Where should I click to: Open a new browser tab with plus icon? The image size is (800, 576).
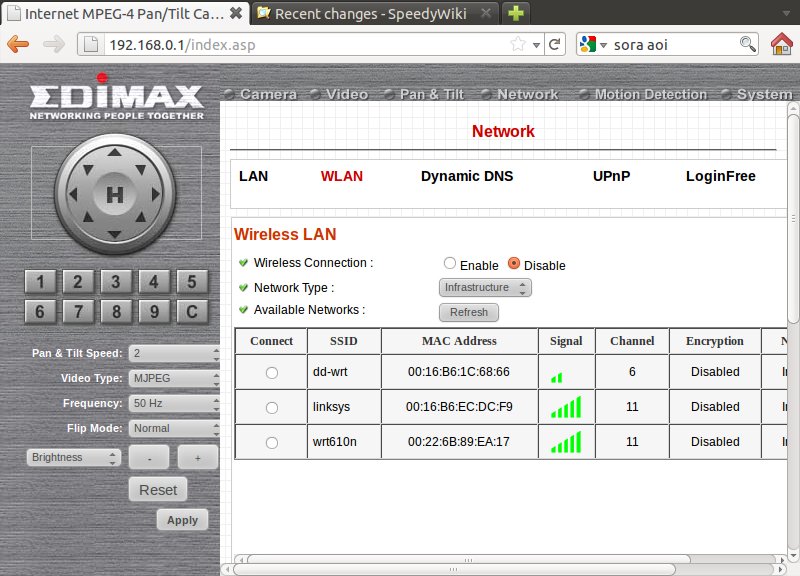tap(515, 13)
